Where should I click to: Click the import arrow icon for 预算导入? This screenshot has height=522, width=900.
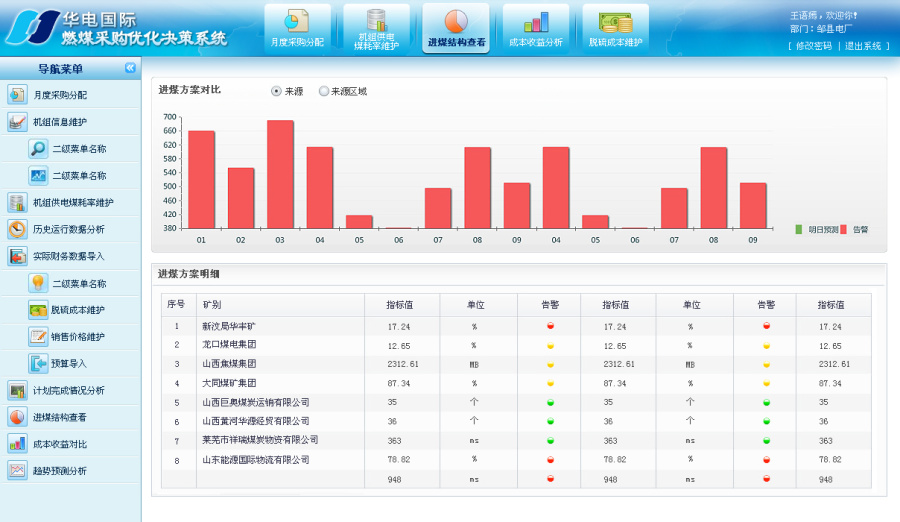pos(38,364)
